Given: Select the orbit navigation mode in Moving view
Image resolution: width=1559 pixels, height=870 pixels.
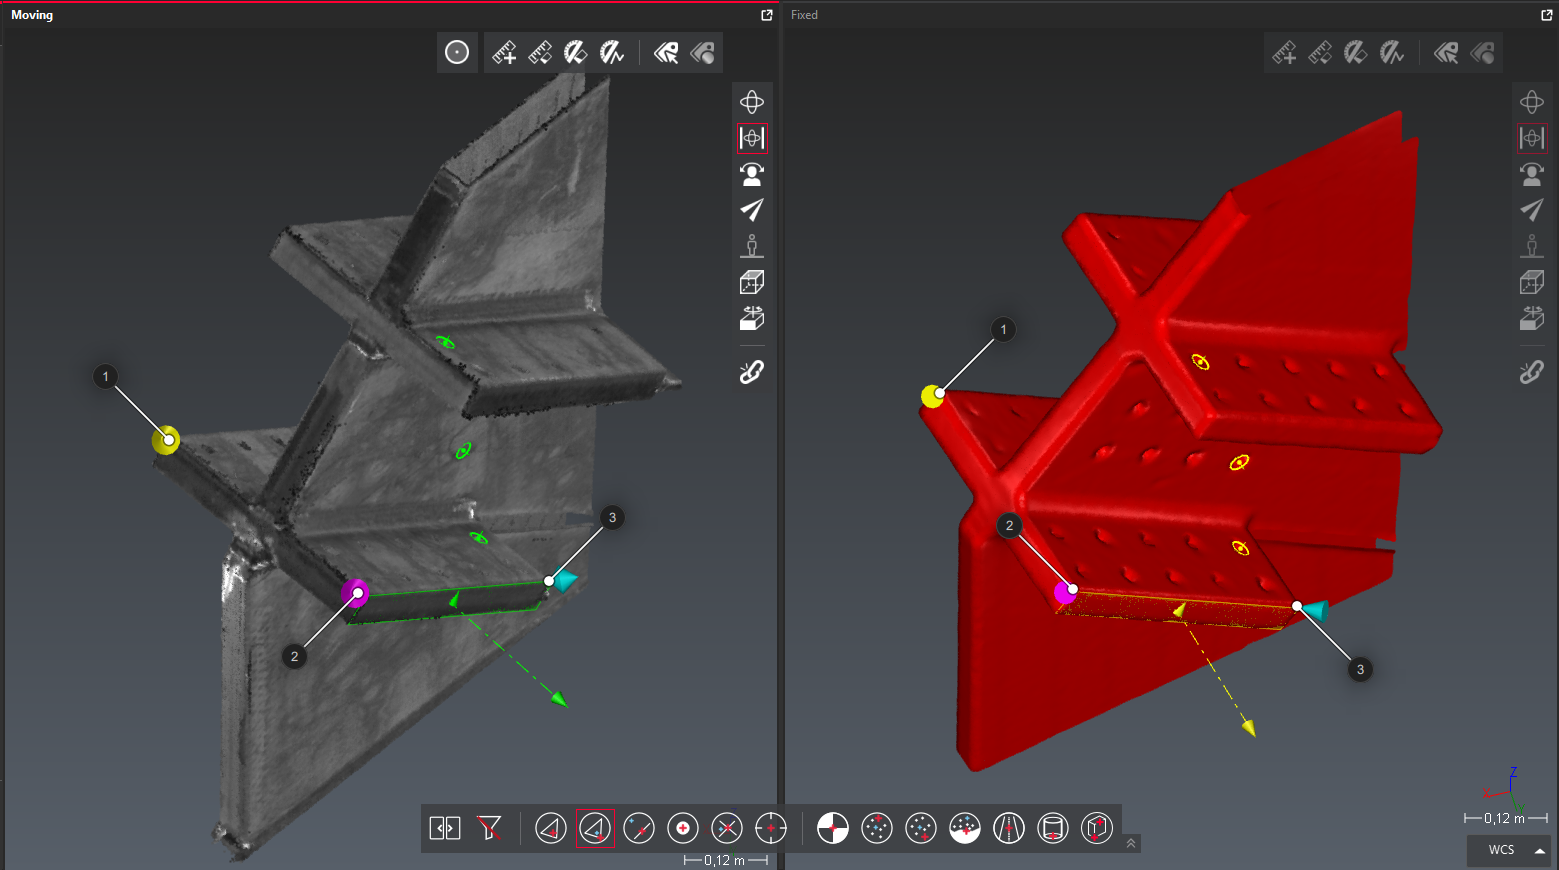Looking at the screenshot, I should click(x=752, y=102).
